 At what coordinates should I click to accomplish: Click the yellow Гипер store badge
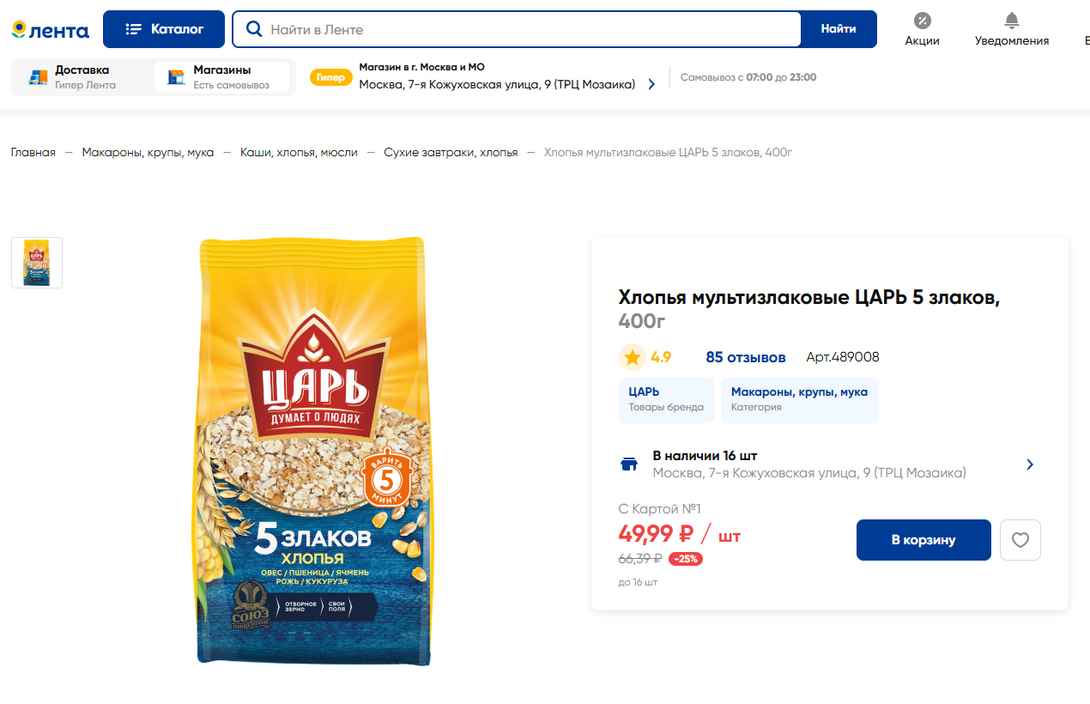coord(331,77)
